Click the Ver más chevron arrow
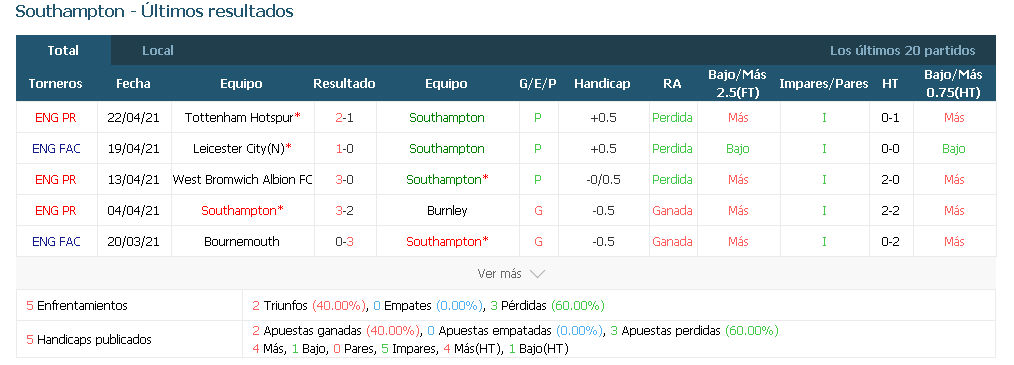This screenshot has width=1014, height=365. pos(537,274)
